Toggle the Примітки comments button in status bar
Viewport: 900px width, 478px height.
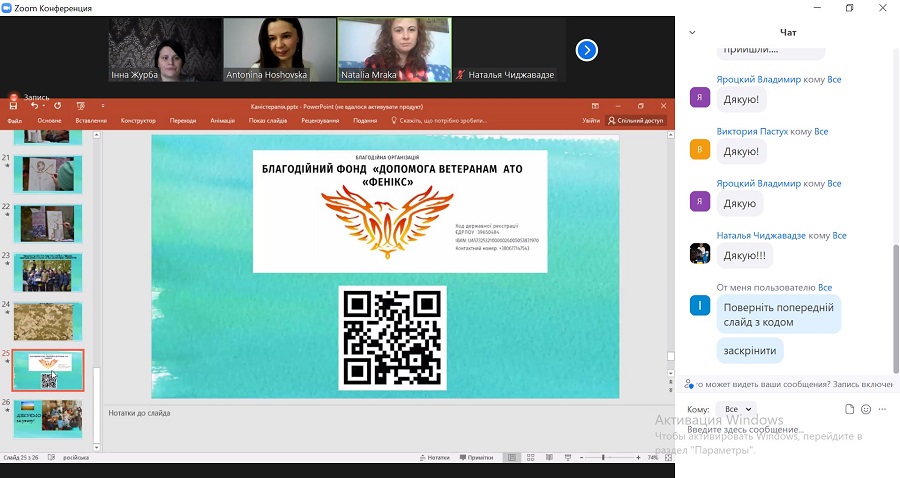point(476,457)
